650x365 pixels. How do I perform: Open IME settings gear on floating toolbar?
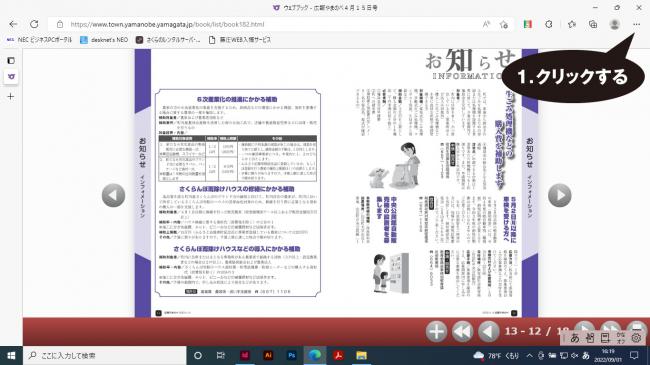(636, 338)
